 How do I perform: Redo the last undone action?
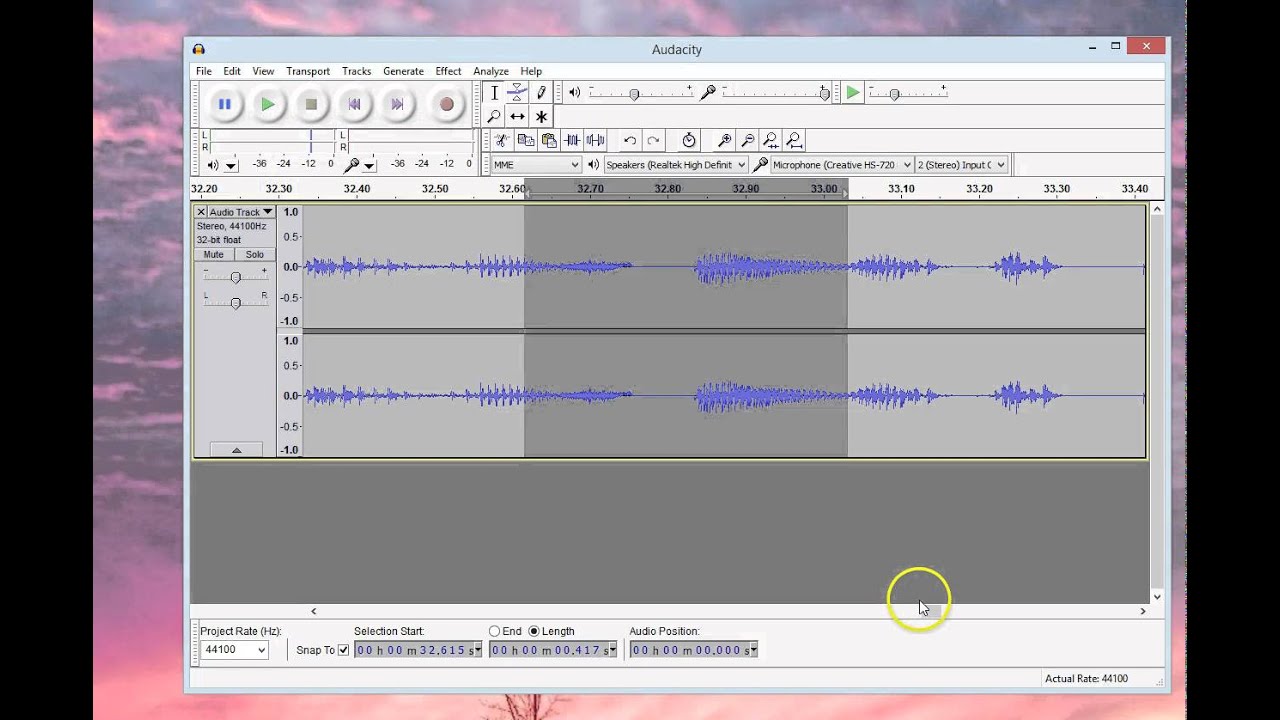pyautogui.click(x=653, y=140)
